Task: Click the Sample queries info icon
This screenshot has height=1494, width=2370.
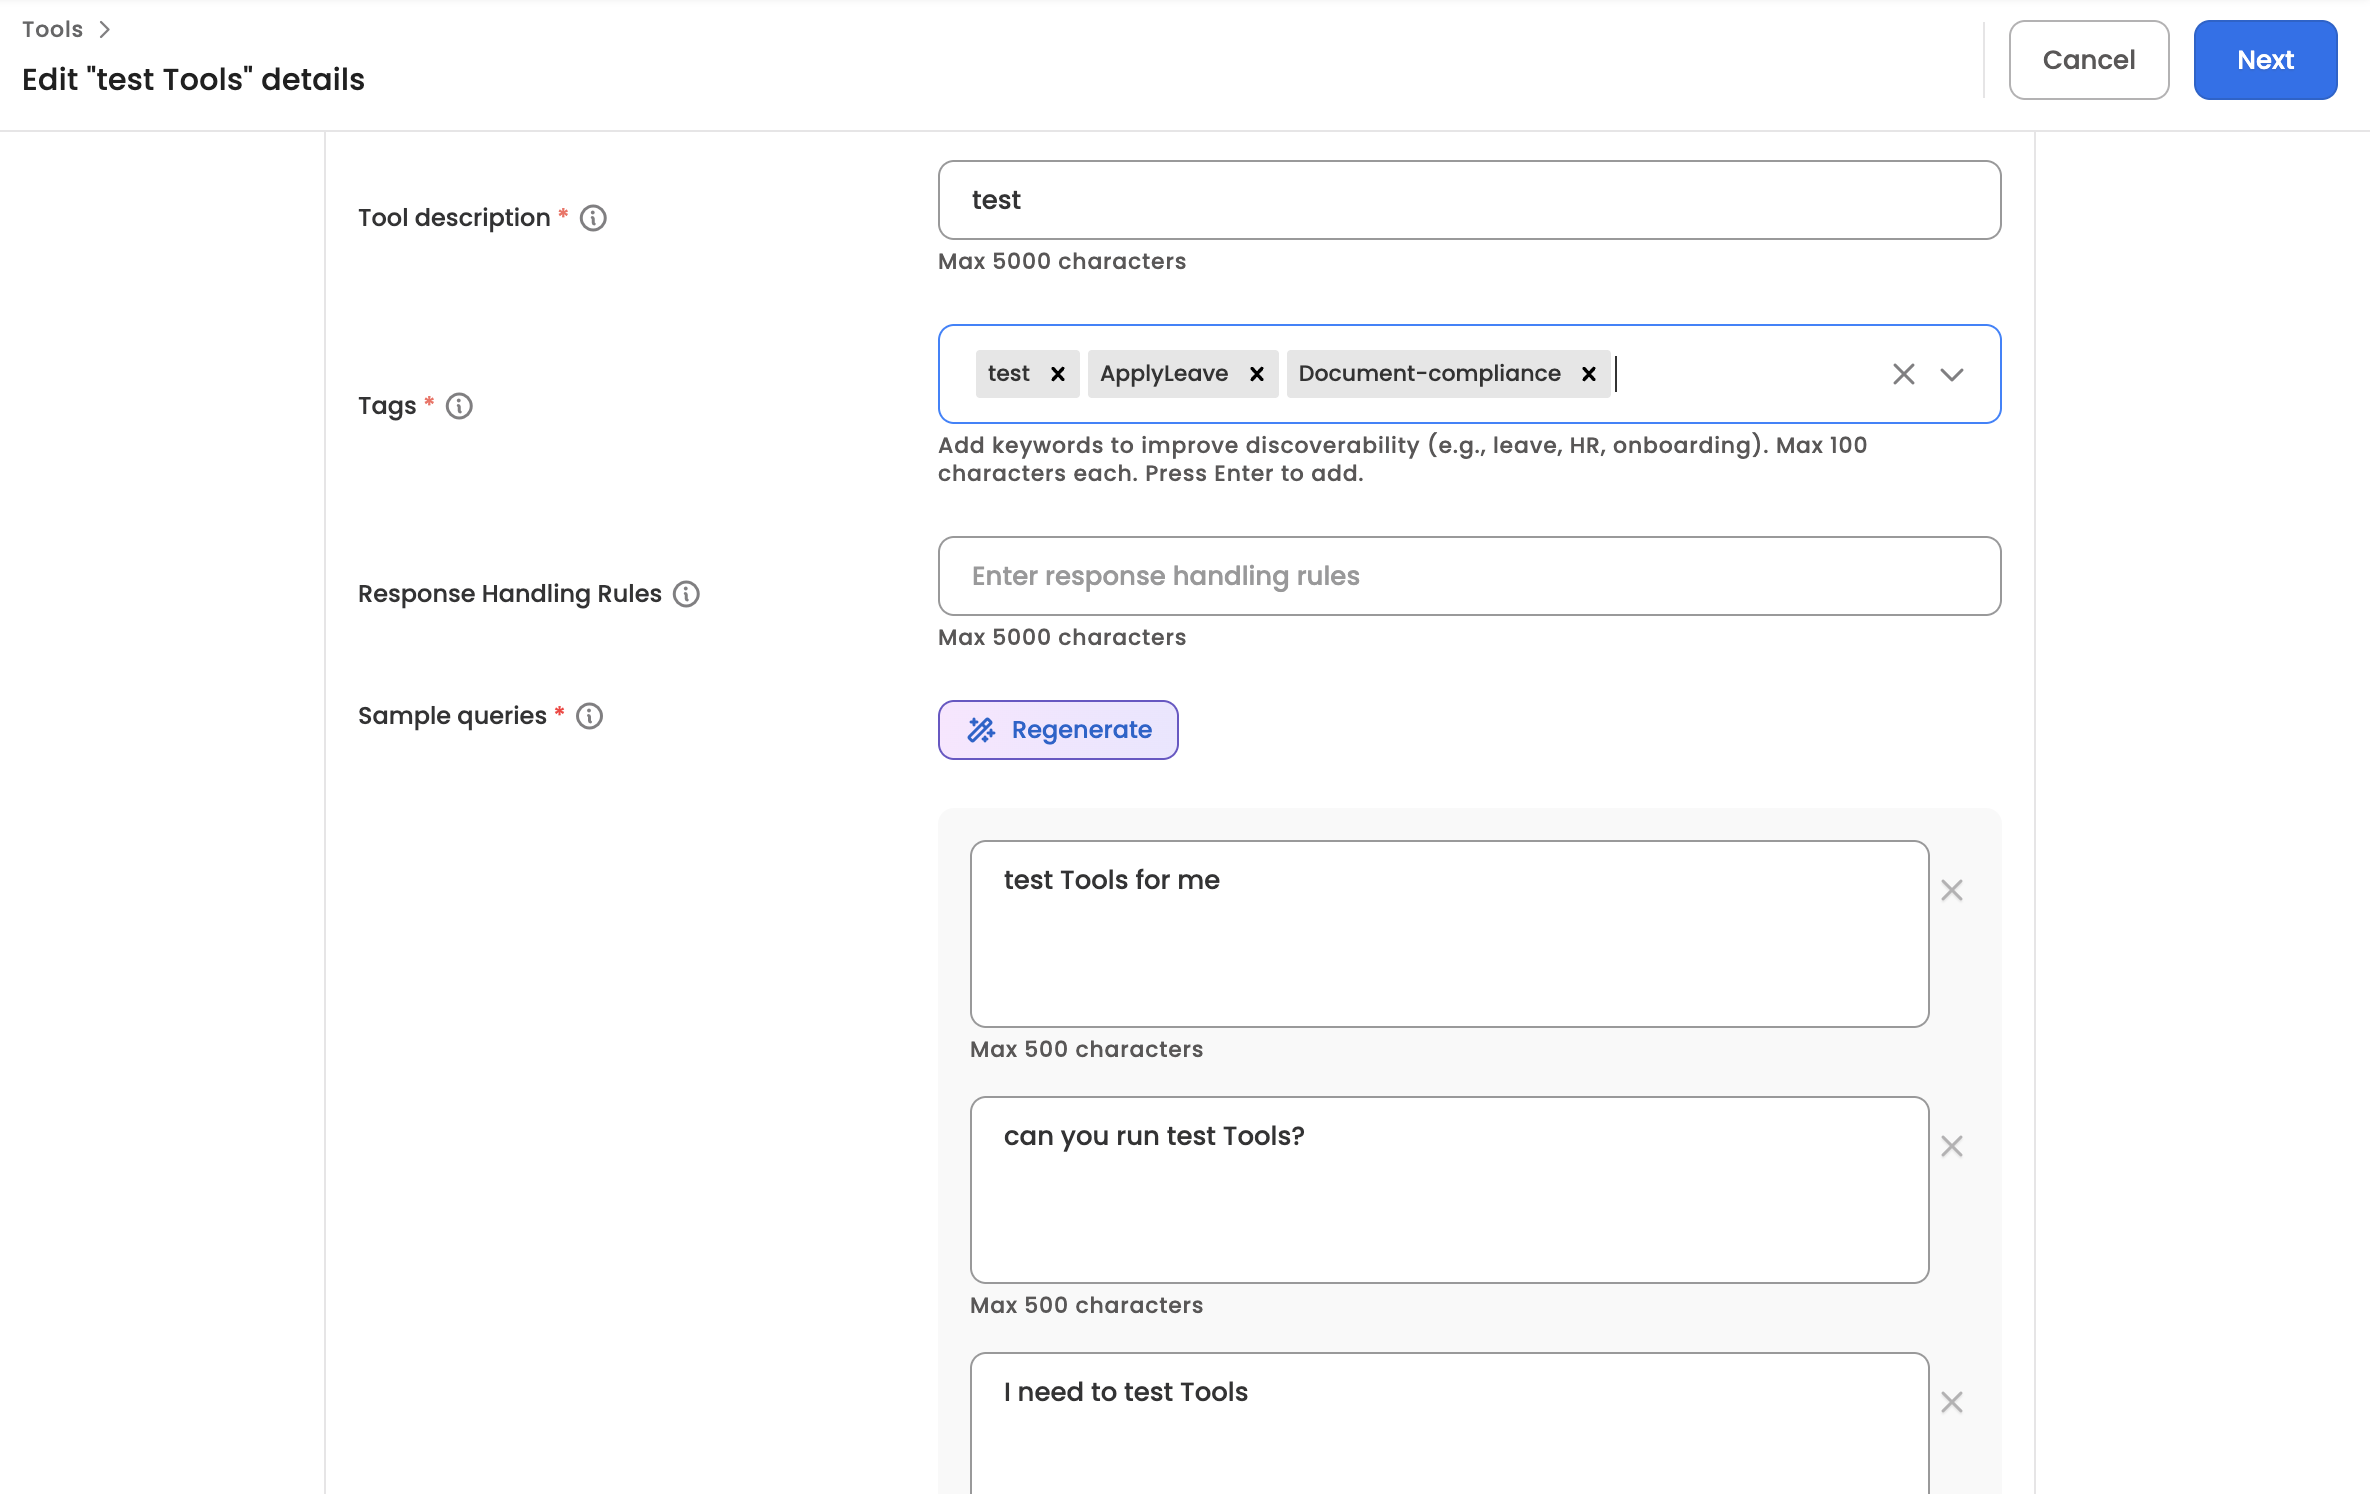Action: click(590, 716)
